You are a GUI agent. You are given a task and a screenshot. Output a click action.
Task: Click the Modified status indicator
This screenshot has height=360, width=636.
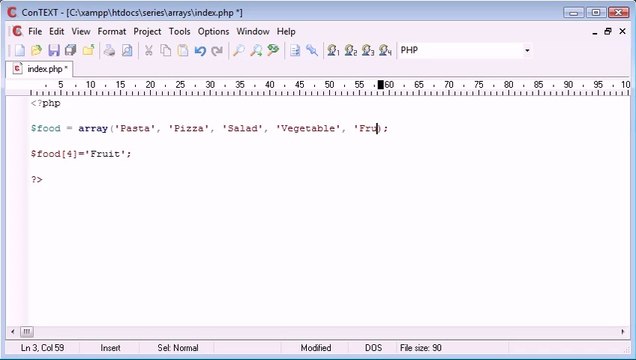(x=316, y=348)
